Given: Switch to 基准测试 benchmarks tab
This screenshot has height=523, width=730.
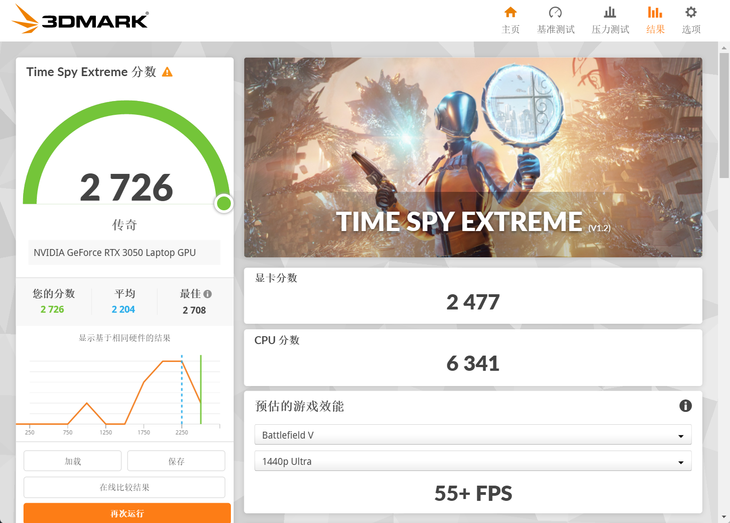Looking at the screenshot, I should click(x=555, y=20).
